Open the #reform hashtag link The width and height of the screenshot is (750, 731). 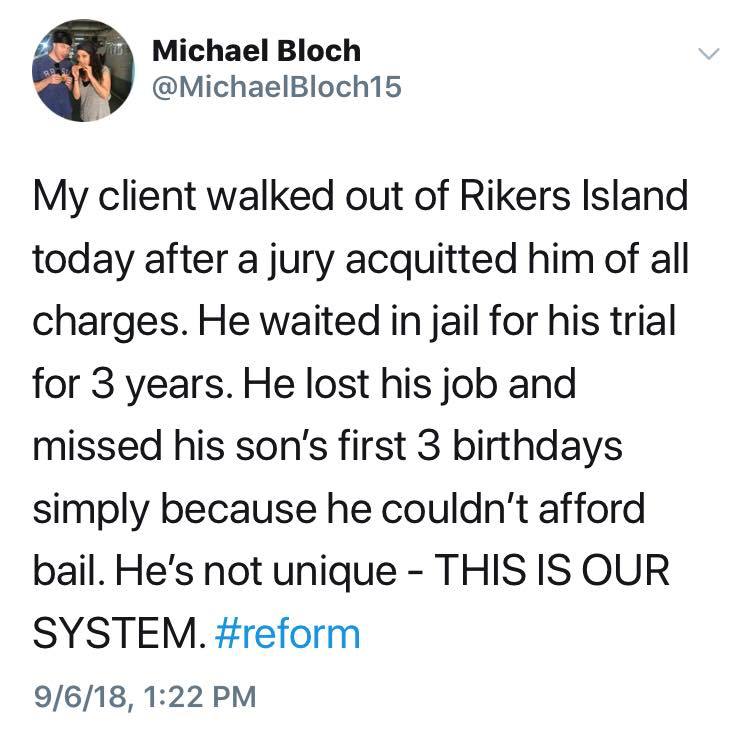287,634
